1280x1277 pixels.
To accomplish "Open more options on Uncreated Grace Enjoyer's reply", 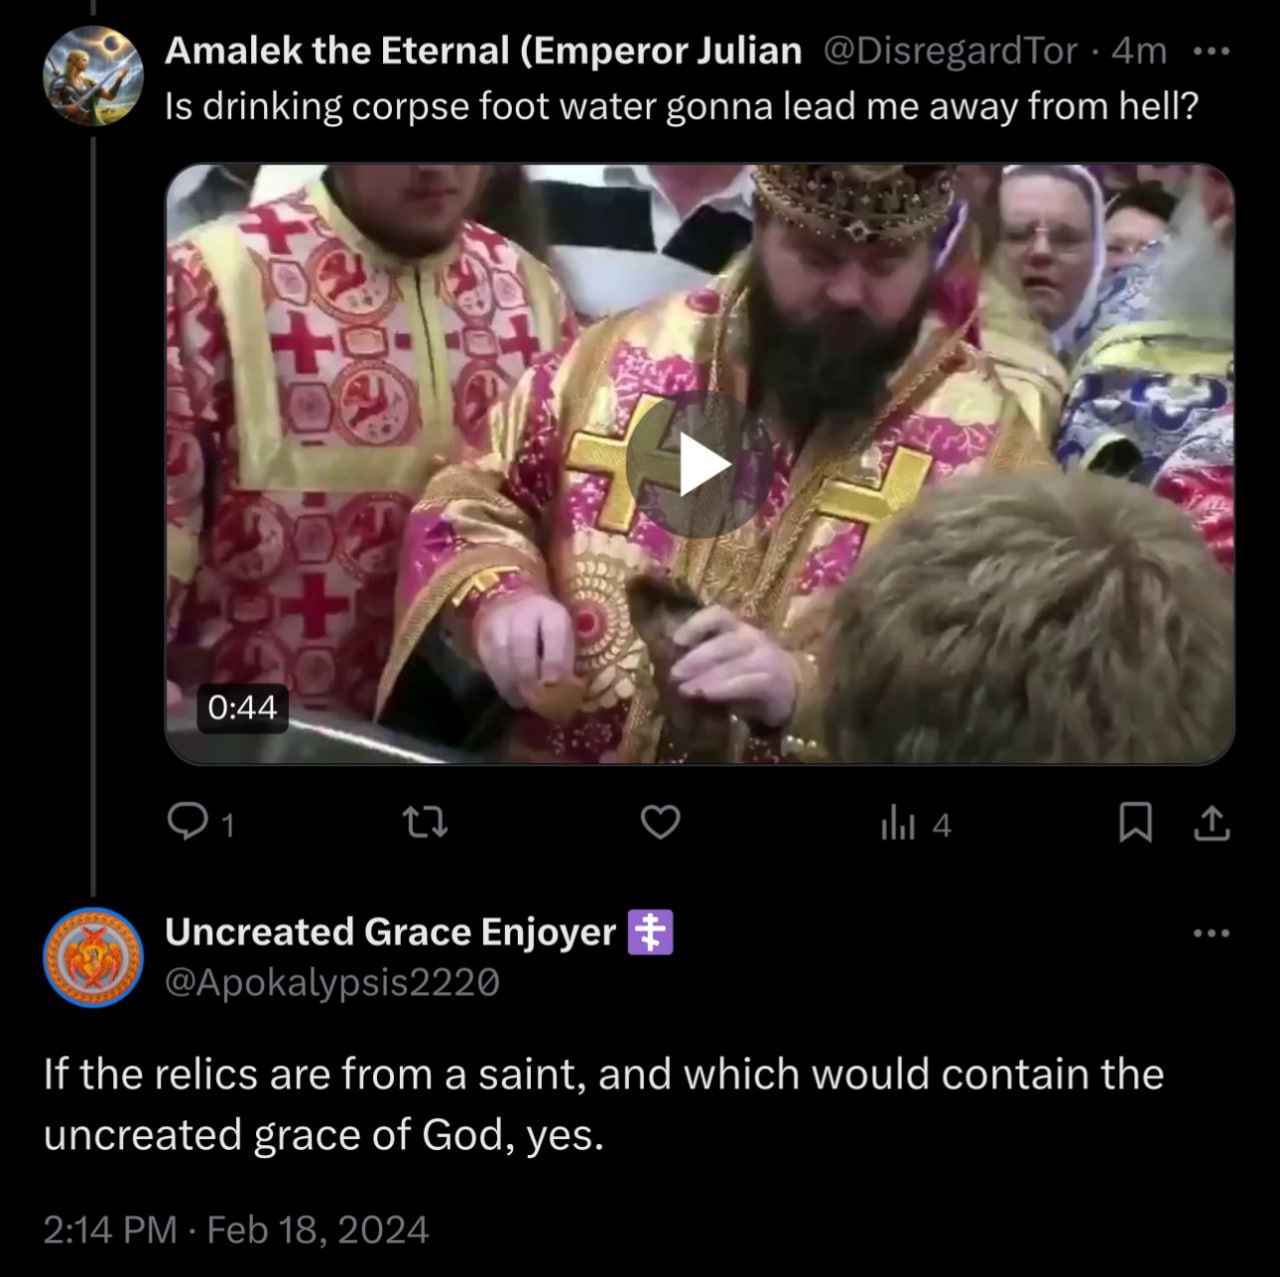I will point(1211,933).
